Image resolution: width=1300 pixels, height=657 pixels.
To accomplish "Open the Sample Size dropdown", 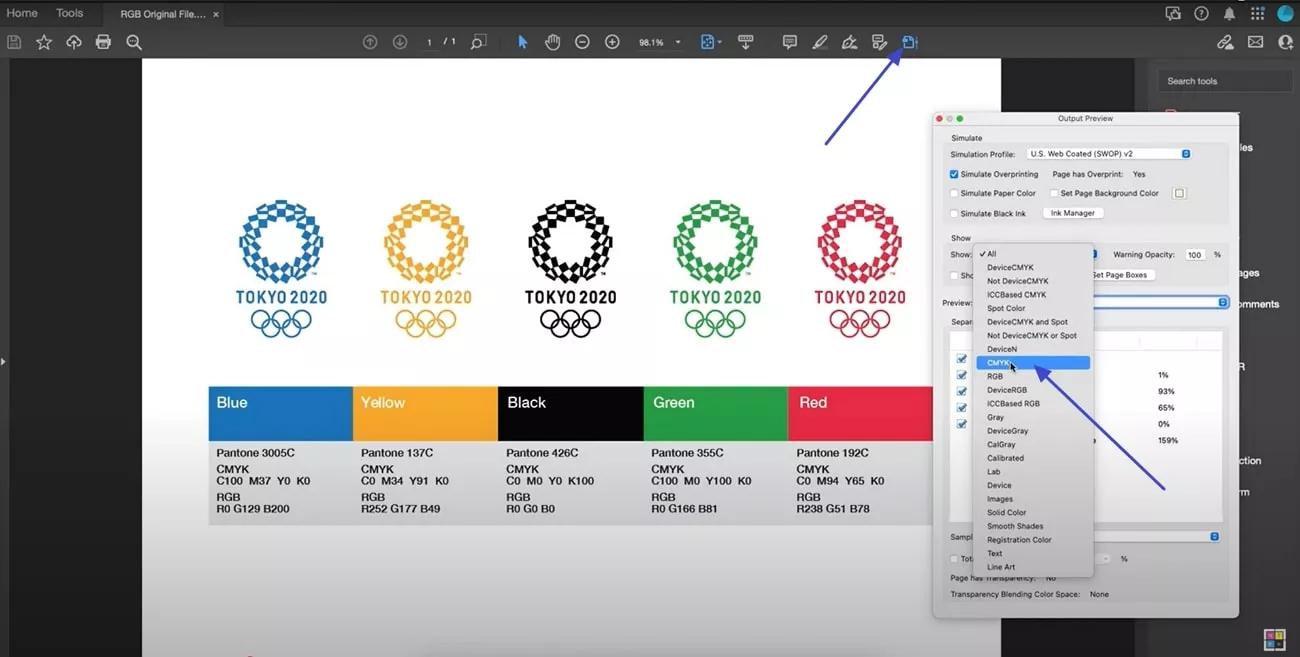I will point(1155,536).
